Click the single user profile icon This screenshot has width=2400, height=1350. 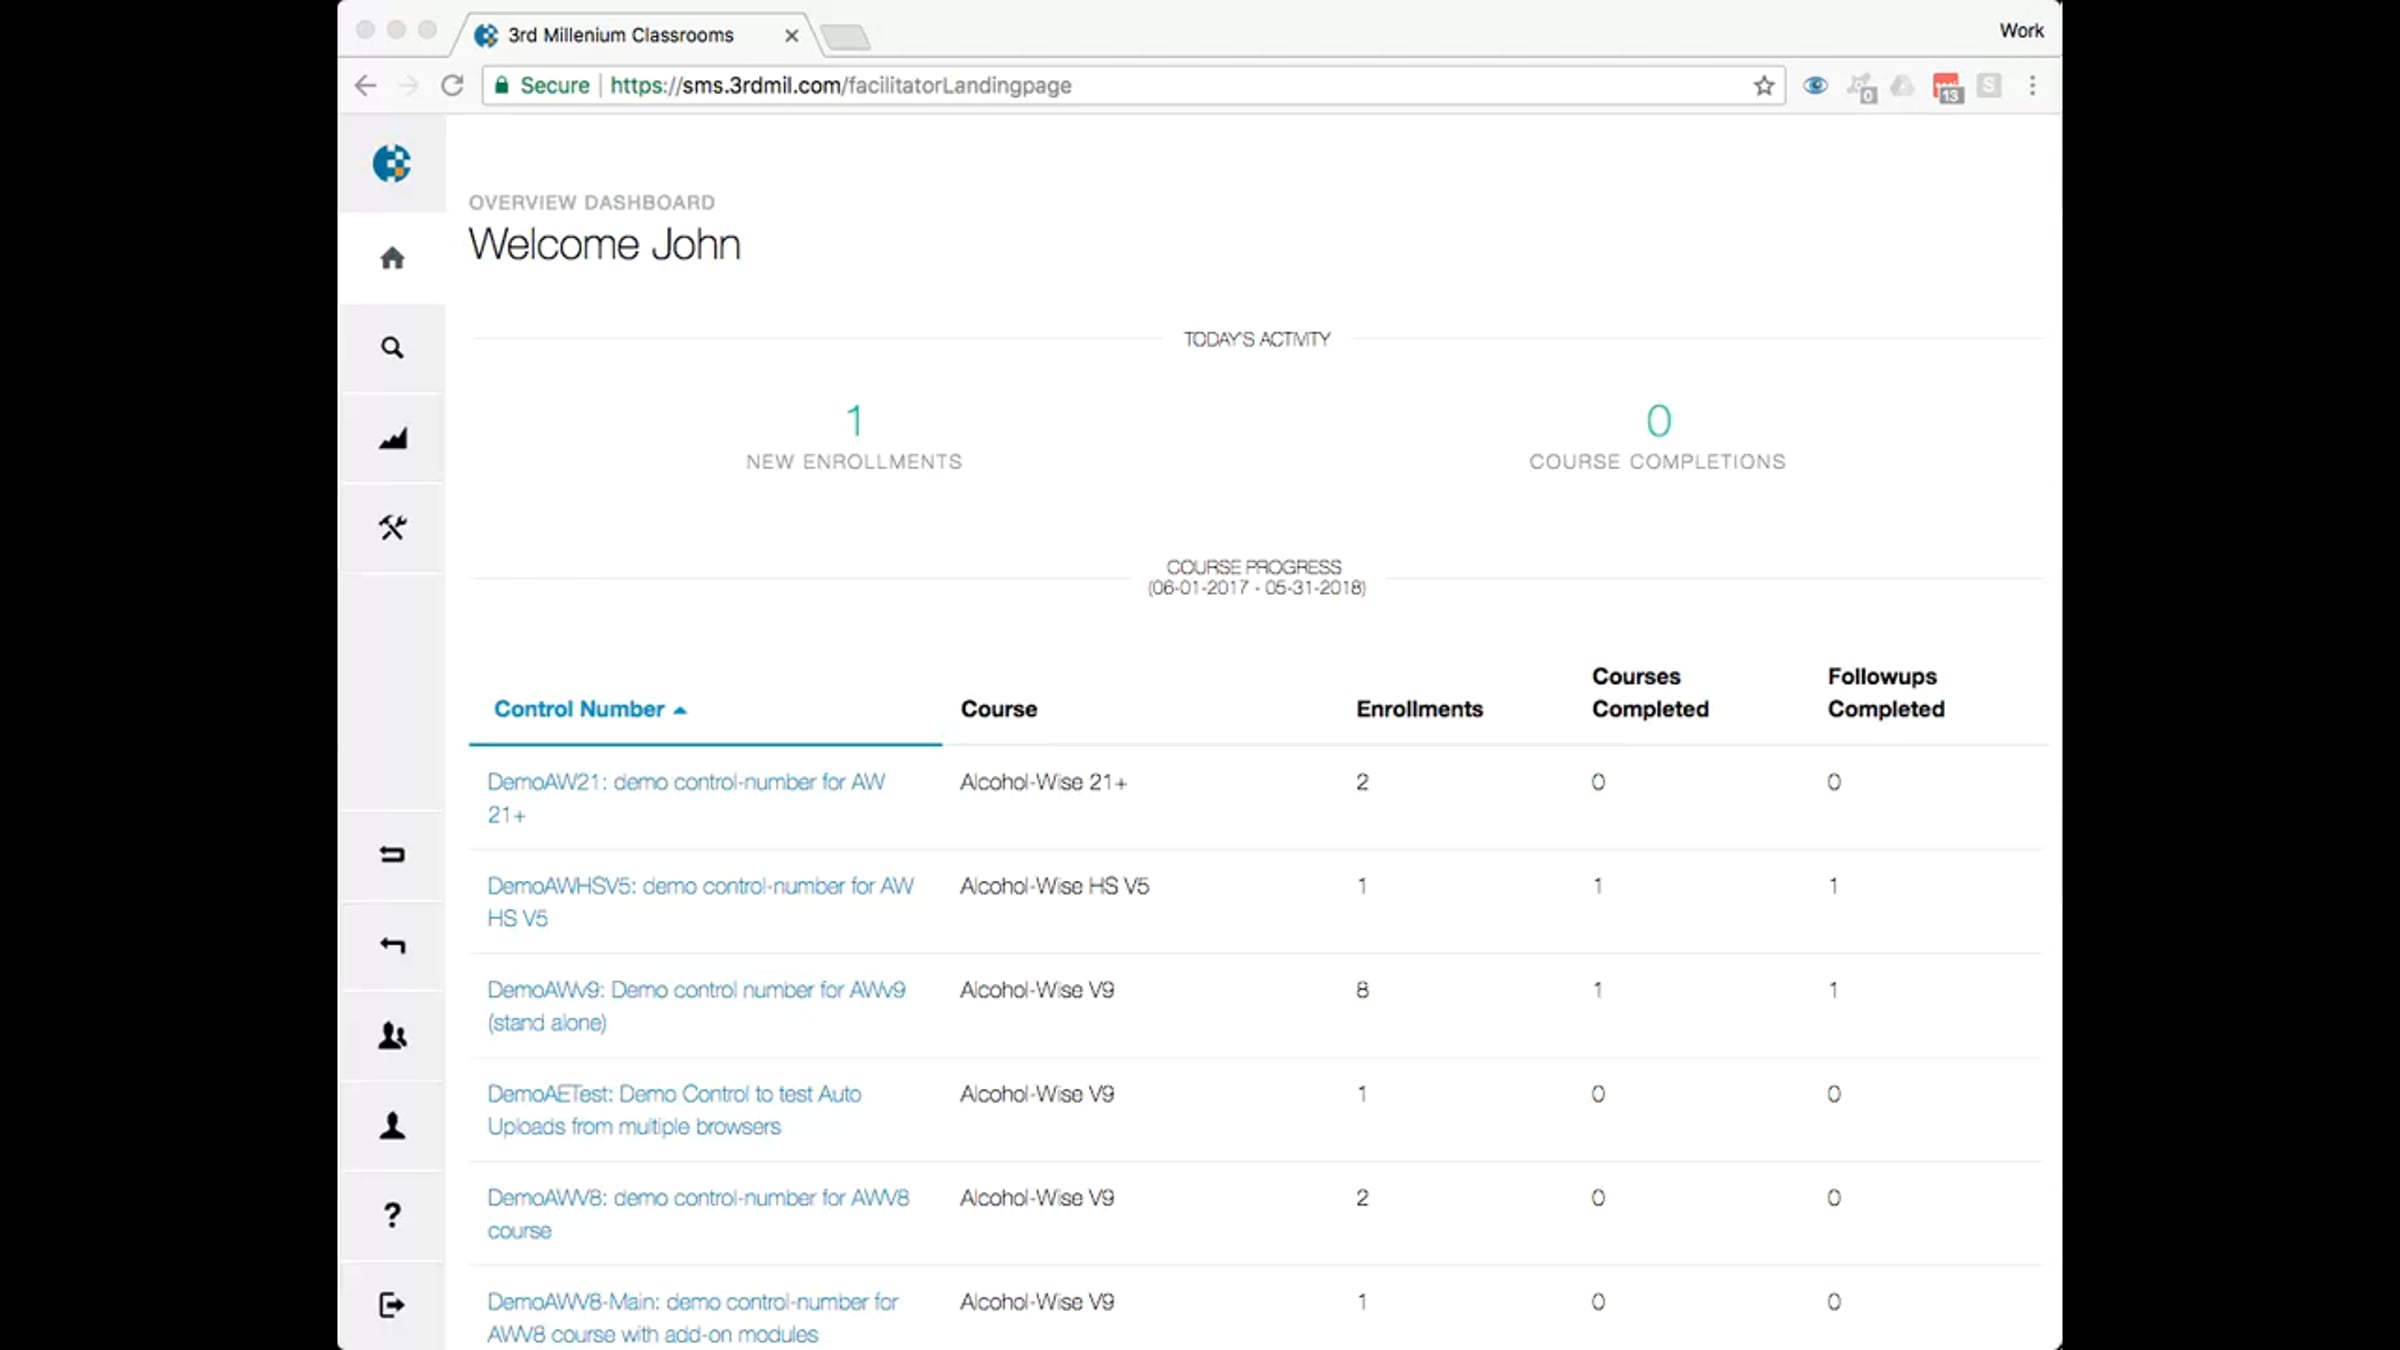[x=392, y=1126]
